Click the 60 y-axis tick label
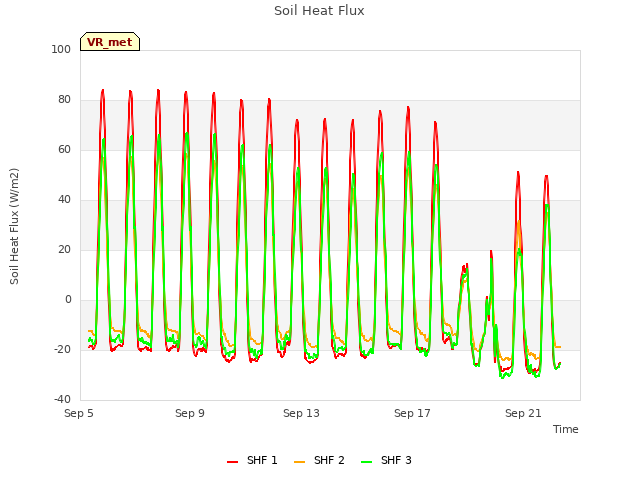 click(64, 149)
